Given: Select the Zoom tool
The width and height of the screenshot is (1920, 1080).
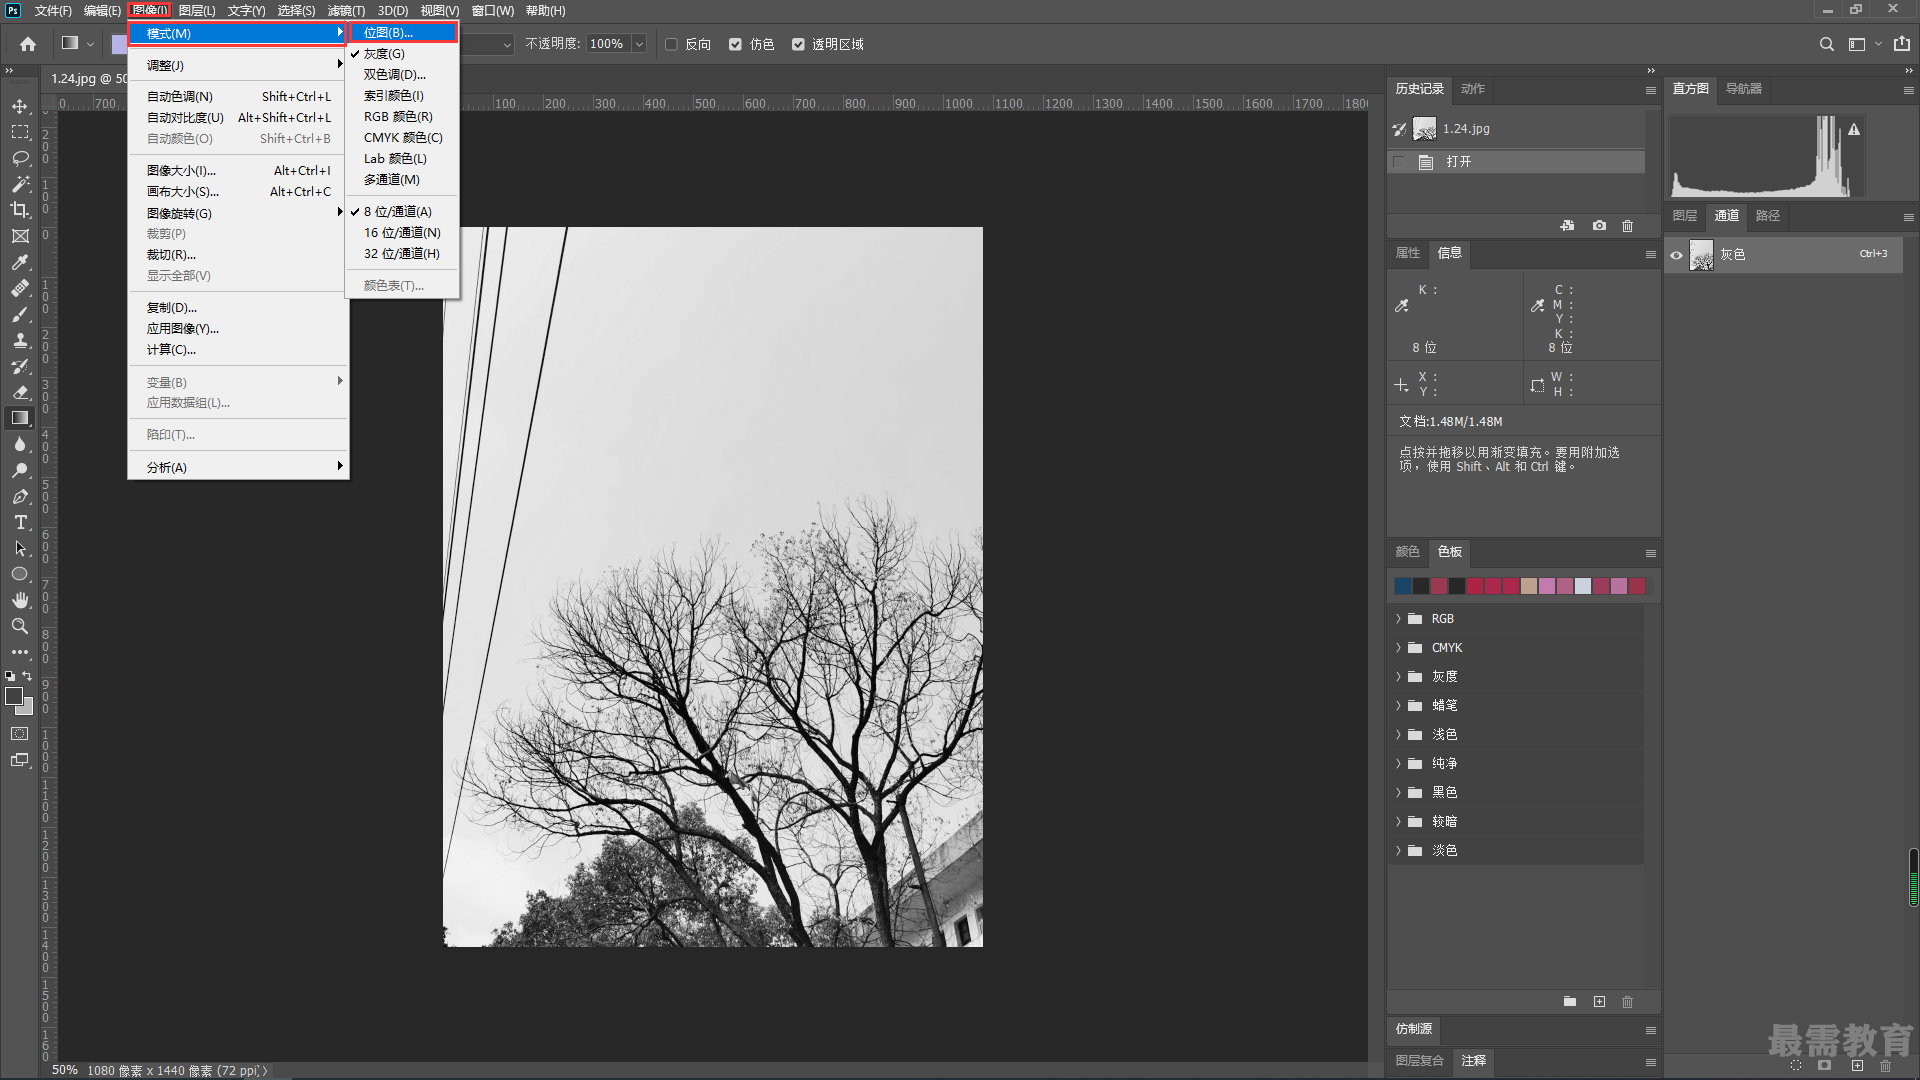Looking at the screenshot, I should pos(20,626).
